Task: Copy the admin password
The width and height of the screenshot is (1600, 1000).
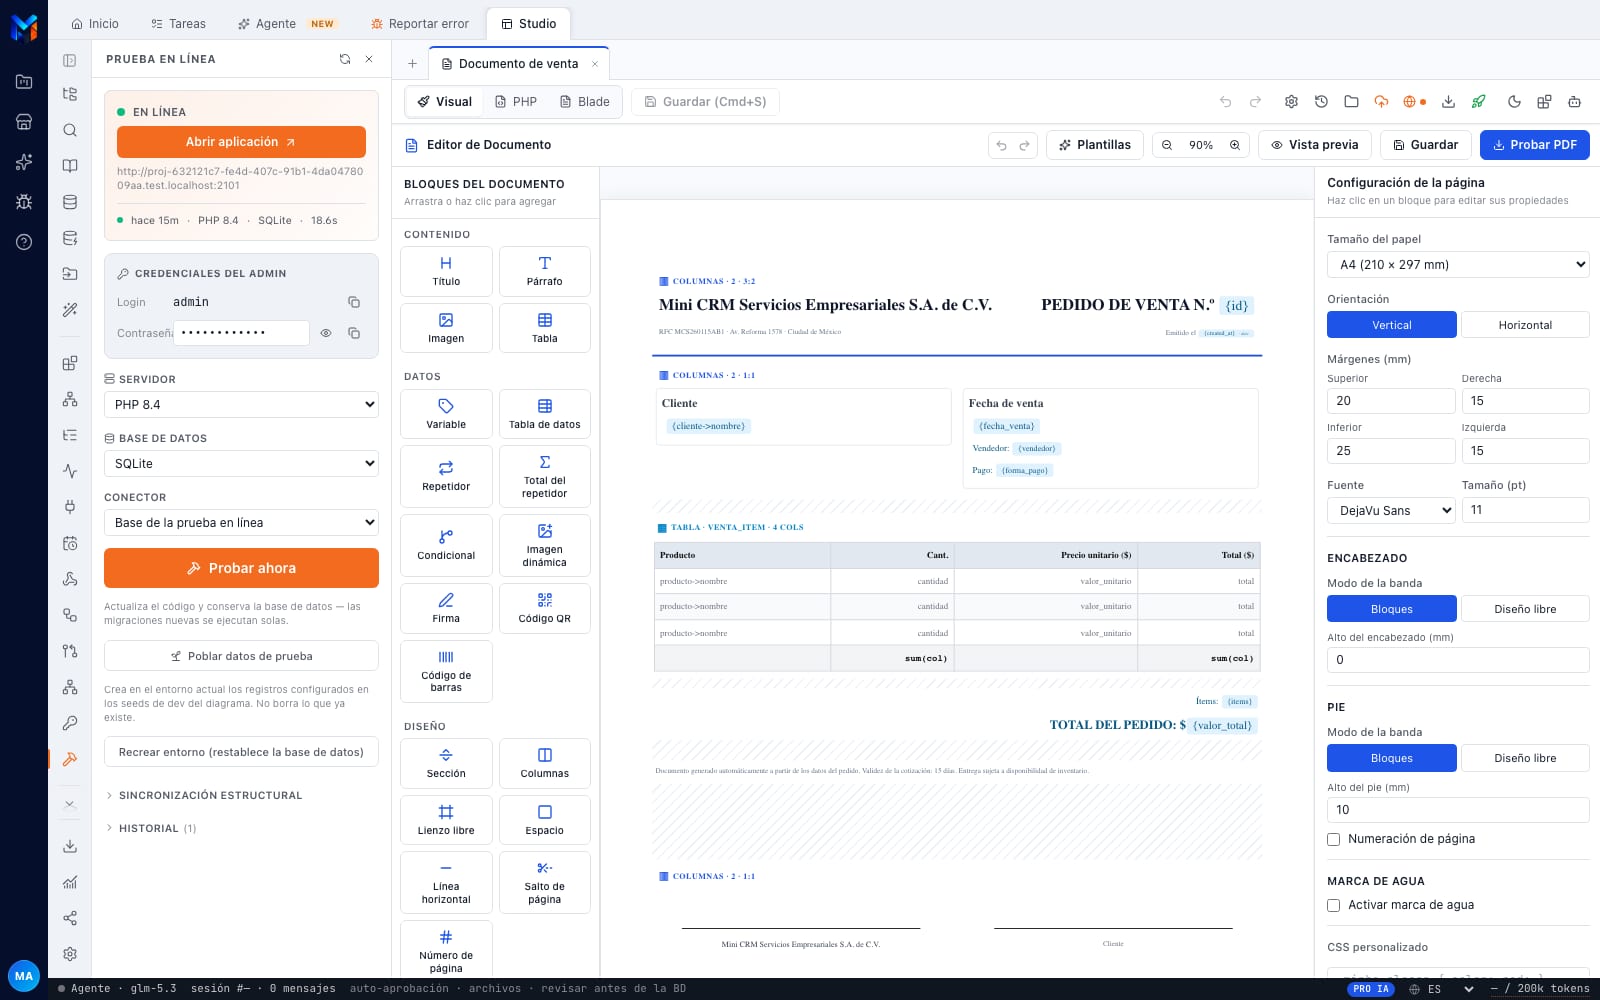Action: (354, 333)
